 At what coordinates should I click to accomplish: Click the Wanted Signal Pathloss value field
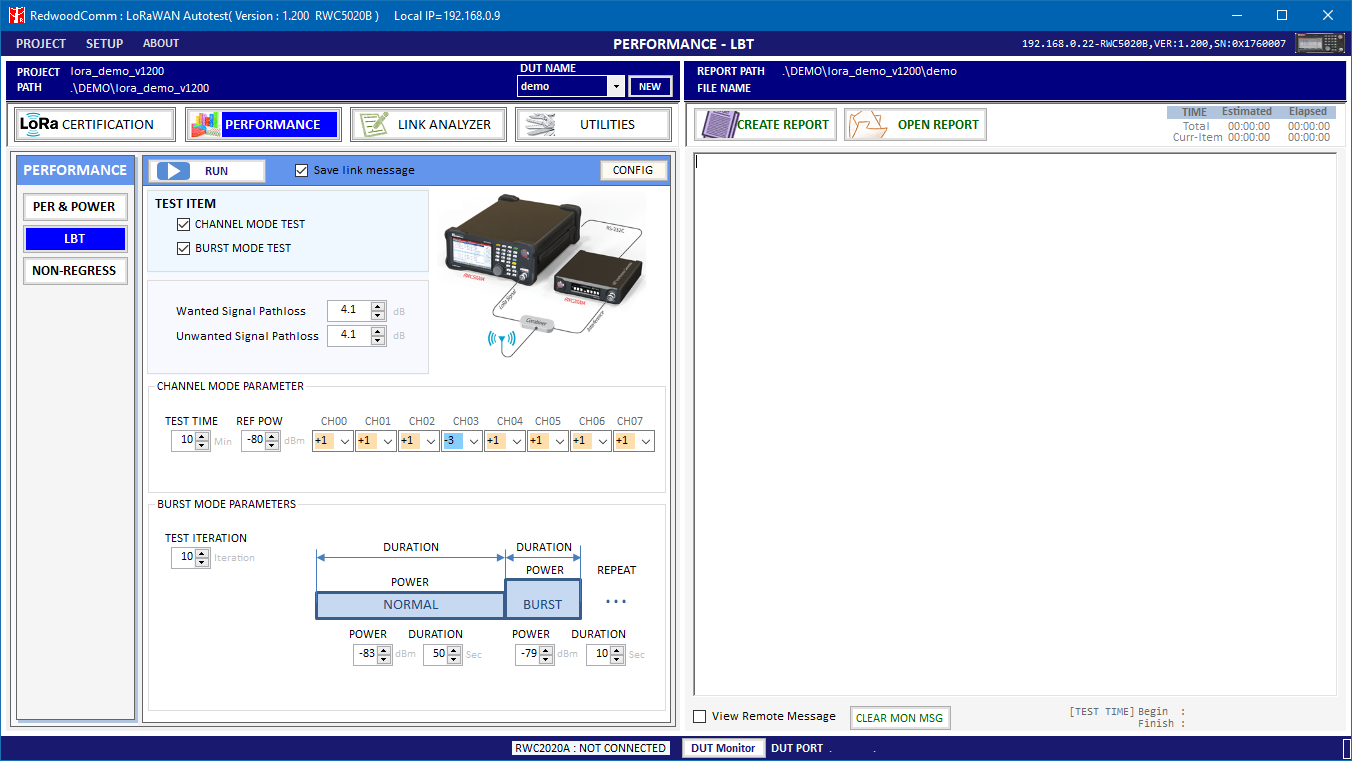coord(349,311)
